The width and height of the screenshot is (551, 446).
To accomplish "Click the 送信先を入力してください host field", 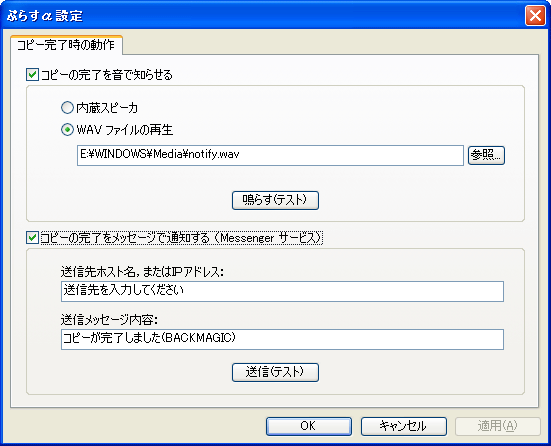I will [x=282, y=291].
